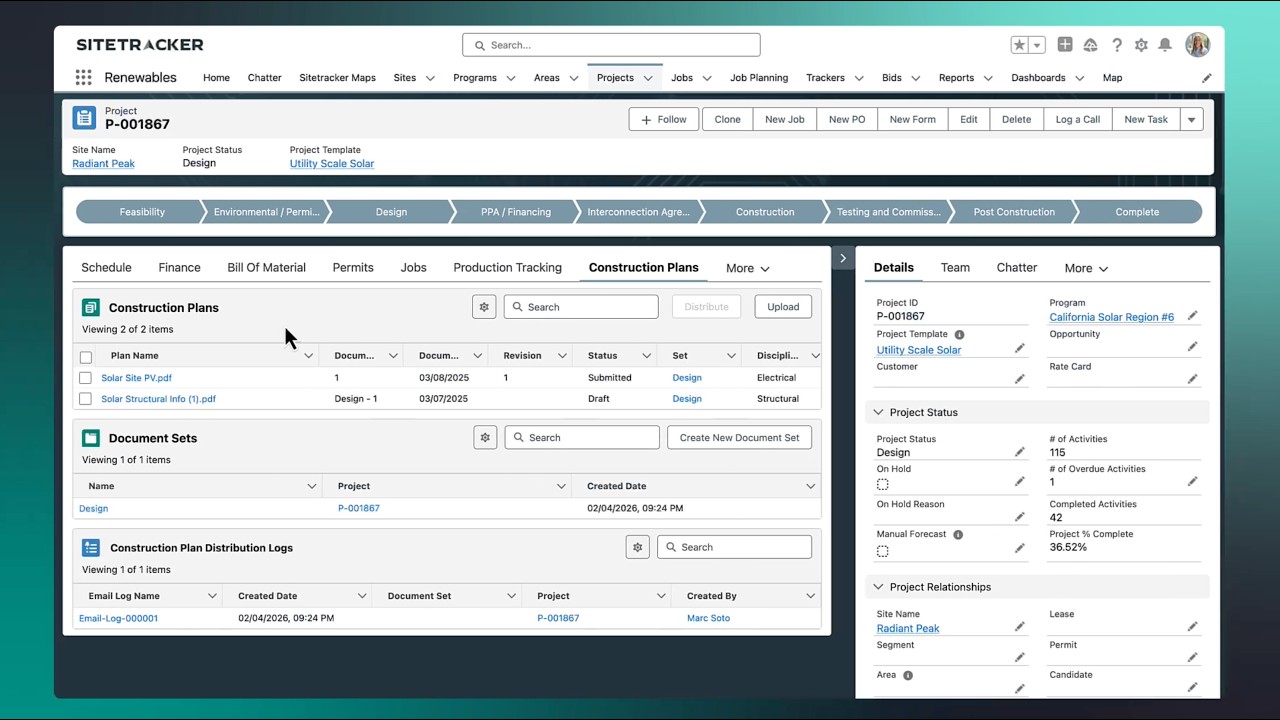1280x720 pixels.
Task: Edit the Project Template field pencil
Action: (x=1019, y=348)
